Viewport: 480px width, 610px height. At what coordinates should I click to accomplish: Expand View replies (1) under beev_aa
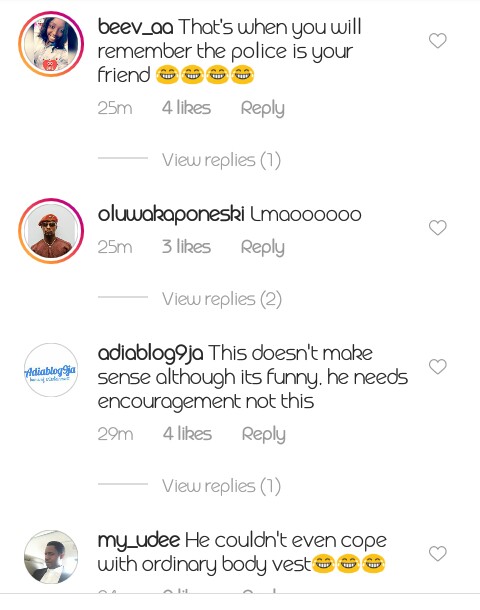(221, 160)
